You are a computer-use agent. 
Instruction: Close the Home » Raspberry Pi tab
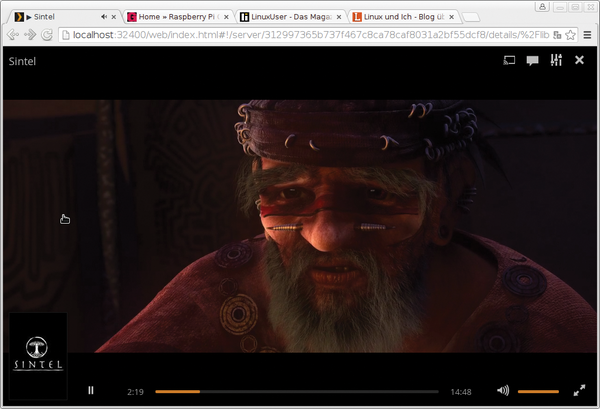226,17
